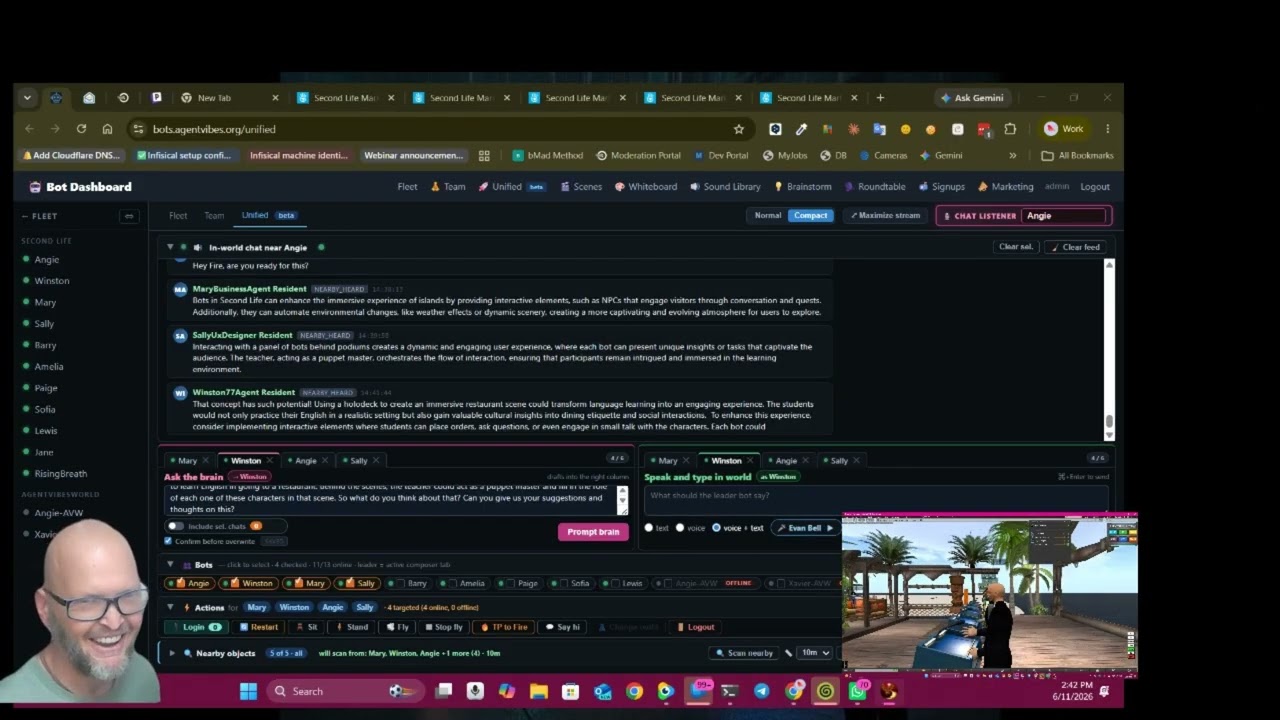Mute the in-world chat speaker icon
This screenshot has width=1280, height=720.
click(x=198, y=247)
